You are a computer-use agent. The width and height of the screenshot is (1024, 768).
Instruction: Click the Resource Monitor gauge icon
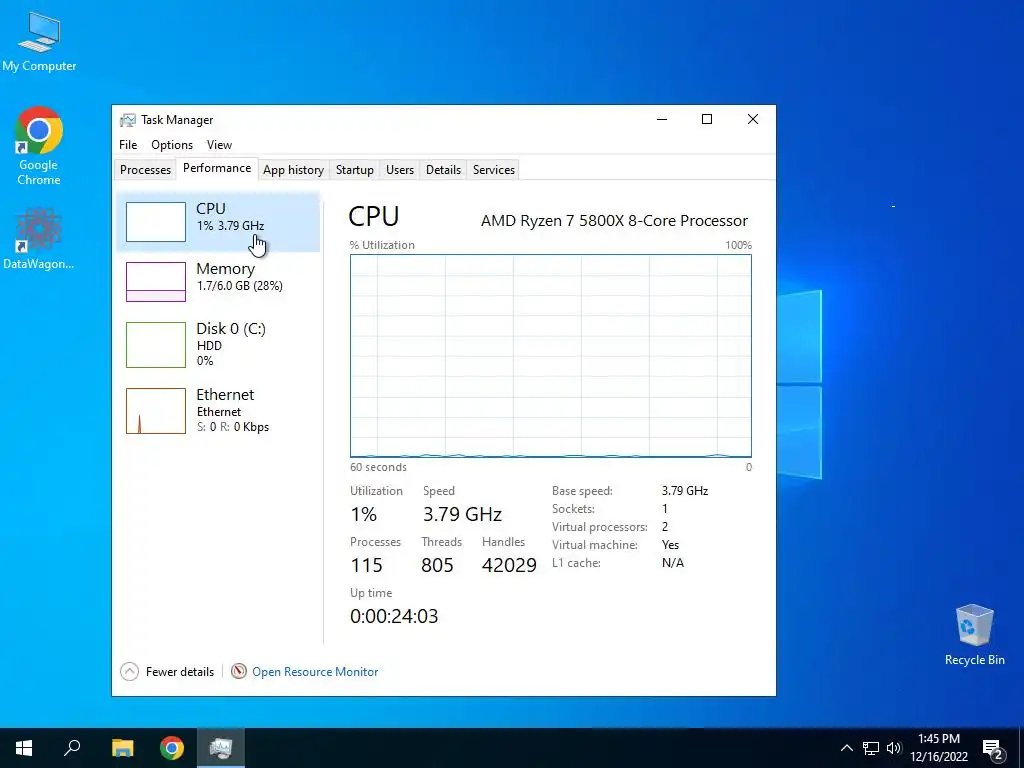238,671
